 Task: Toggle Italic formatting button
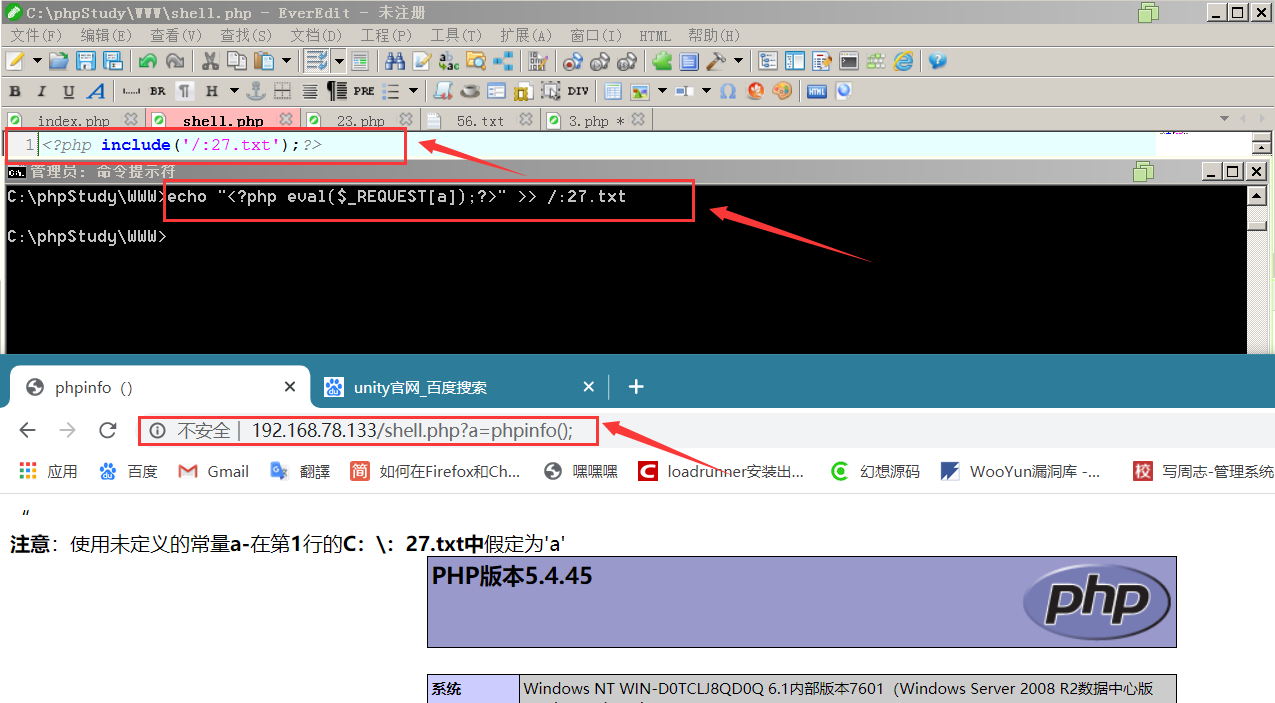click(x=42, y=91)
